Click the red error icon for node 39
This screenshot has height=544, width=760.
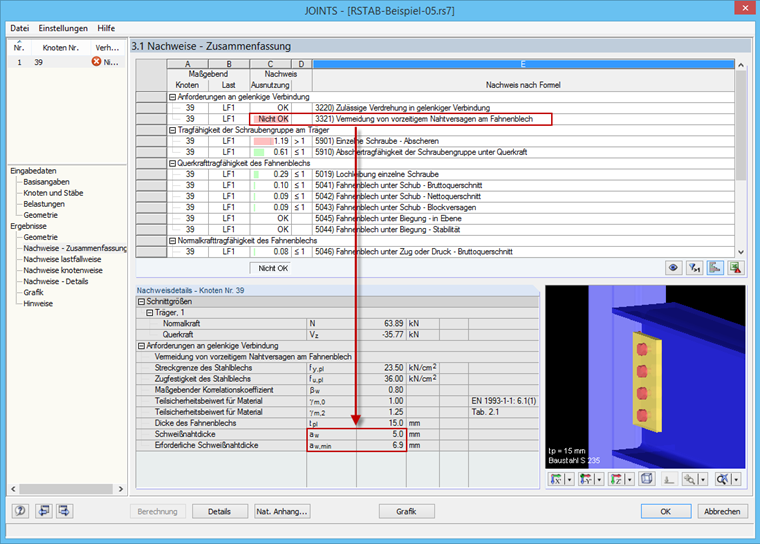(x=96, y=62)
